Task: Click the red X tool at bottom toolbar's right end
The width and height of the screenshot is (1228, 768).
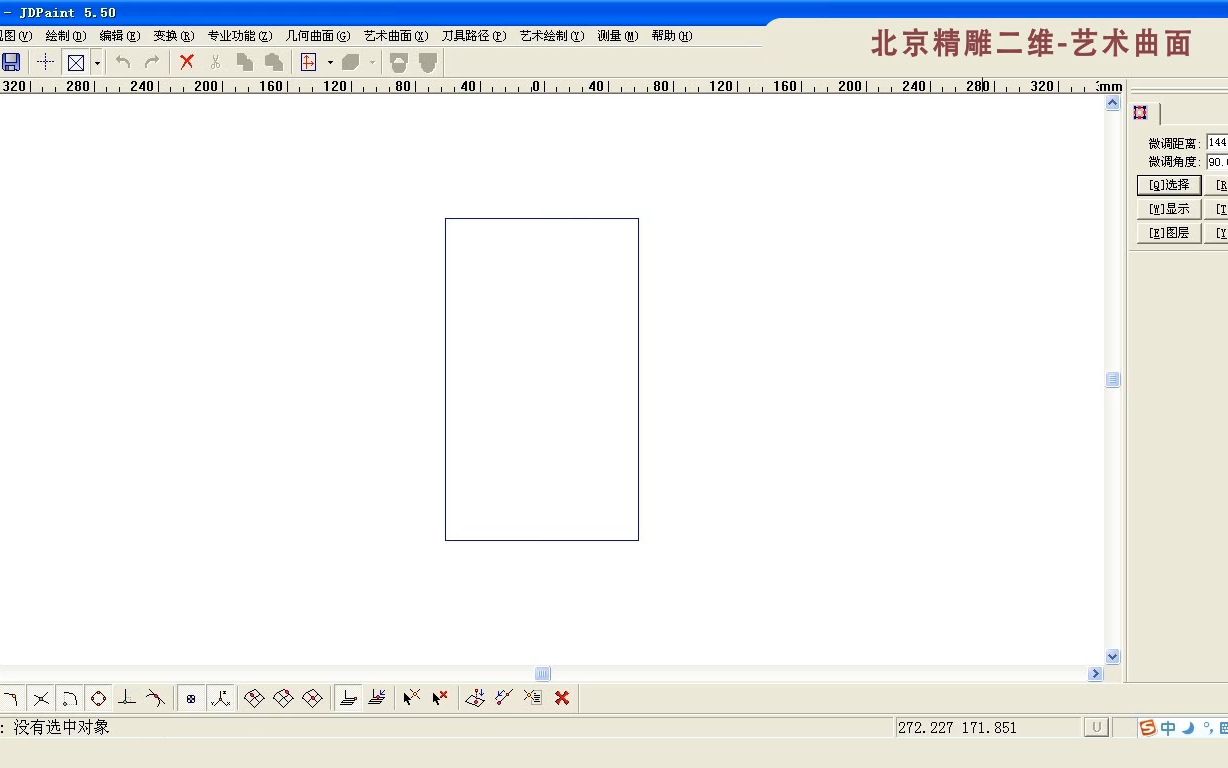Action: 562,698
